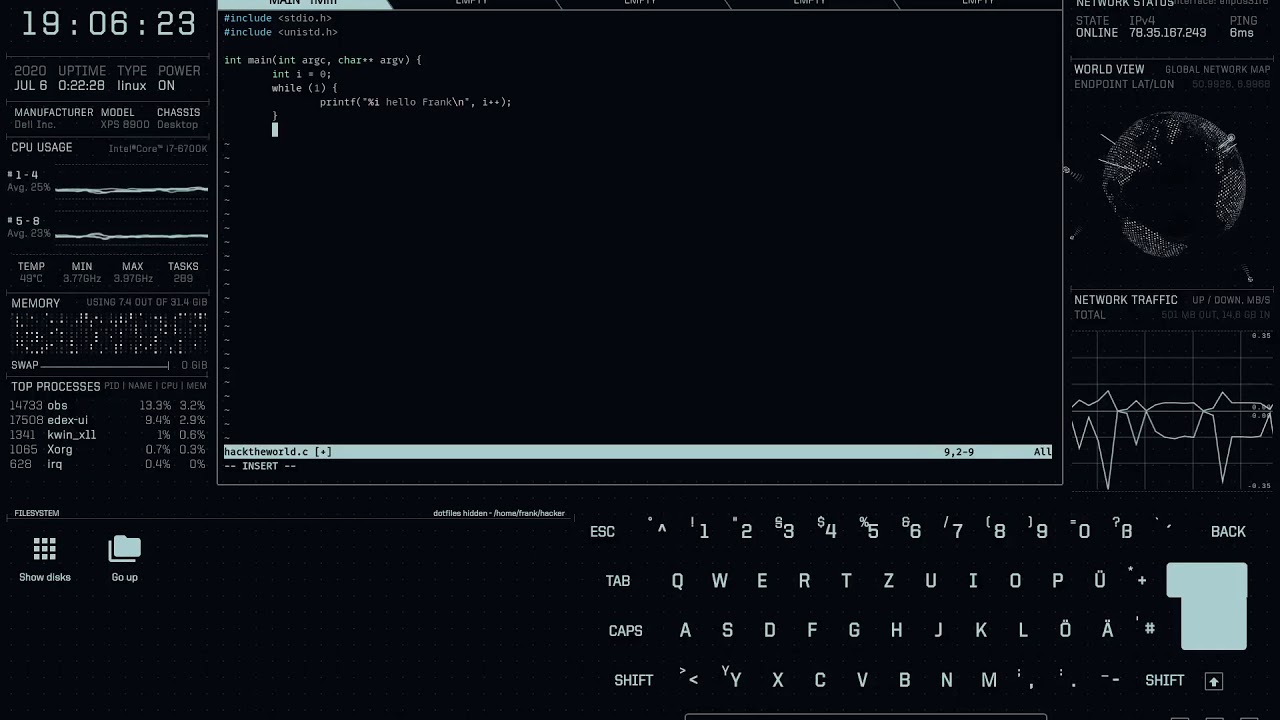Image resolution: width=1280 pixels, height=720 pixels.
Task: Click the memory usage dot grid
Action: tap(109, 333)
